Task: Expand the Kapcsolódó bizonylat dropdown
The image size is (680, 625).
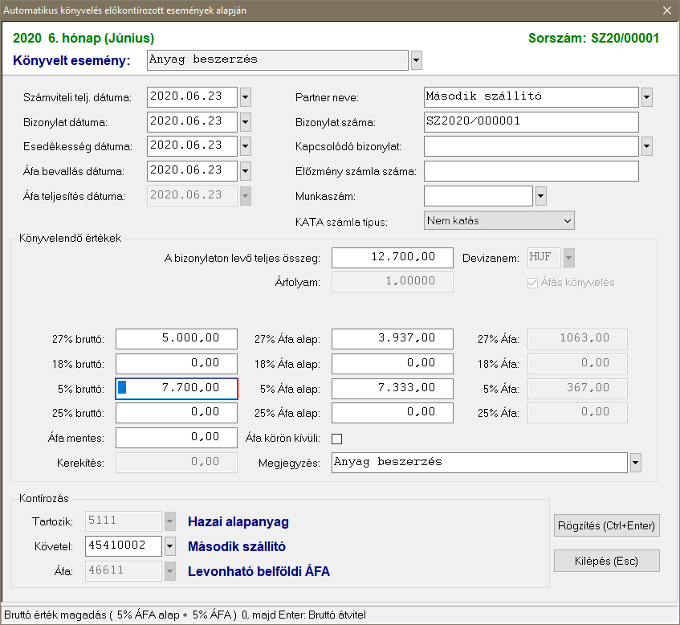Action: click(647, 146)
